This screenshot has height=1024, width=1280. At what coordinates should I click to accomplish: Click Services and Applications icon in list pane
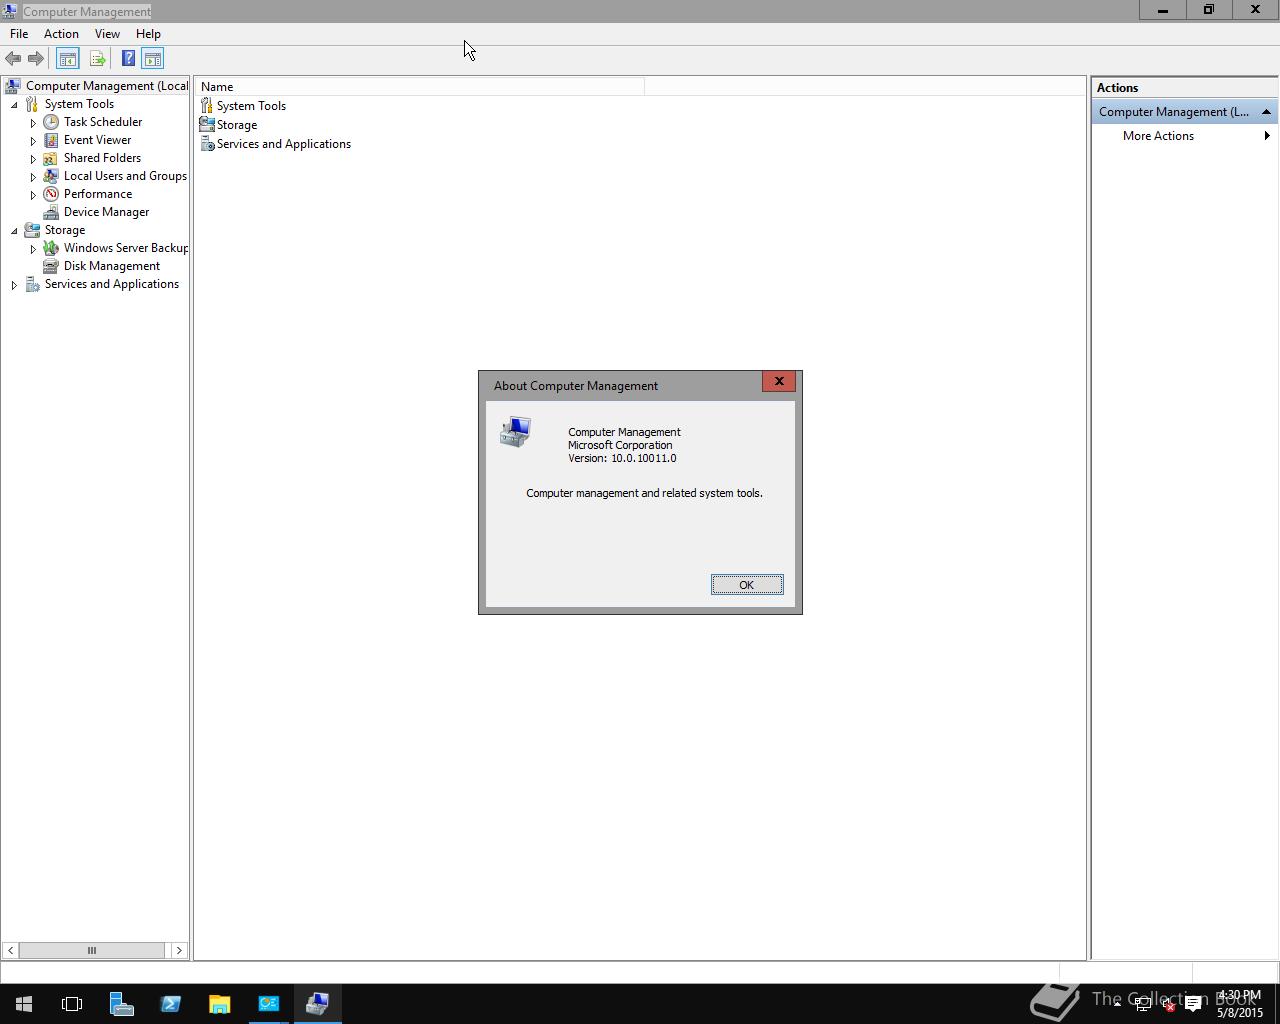pos(207,144)
